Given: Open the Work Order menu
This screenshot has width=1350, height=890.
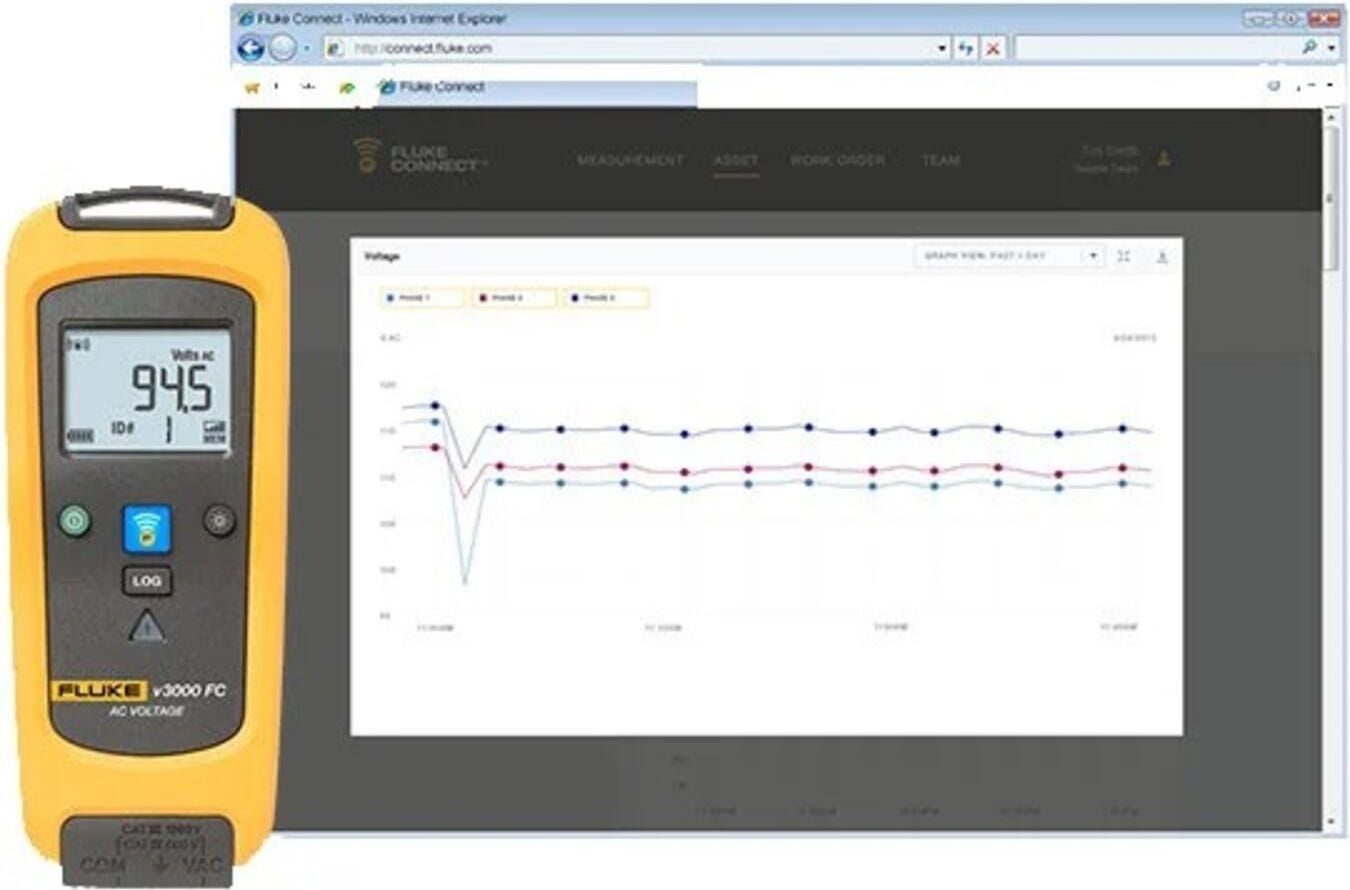Looking at the screenshot, I should pyautogui.click(x=838, y=160).
